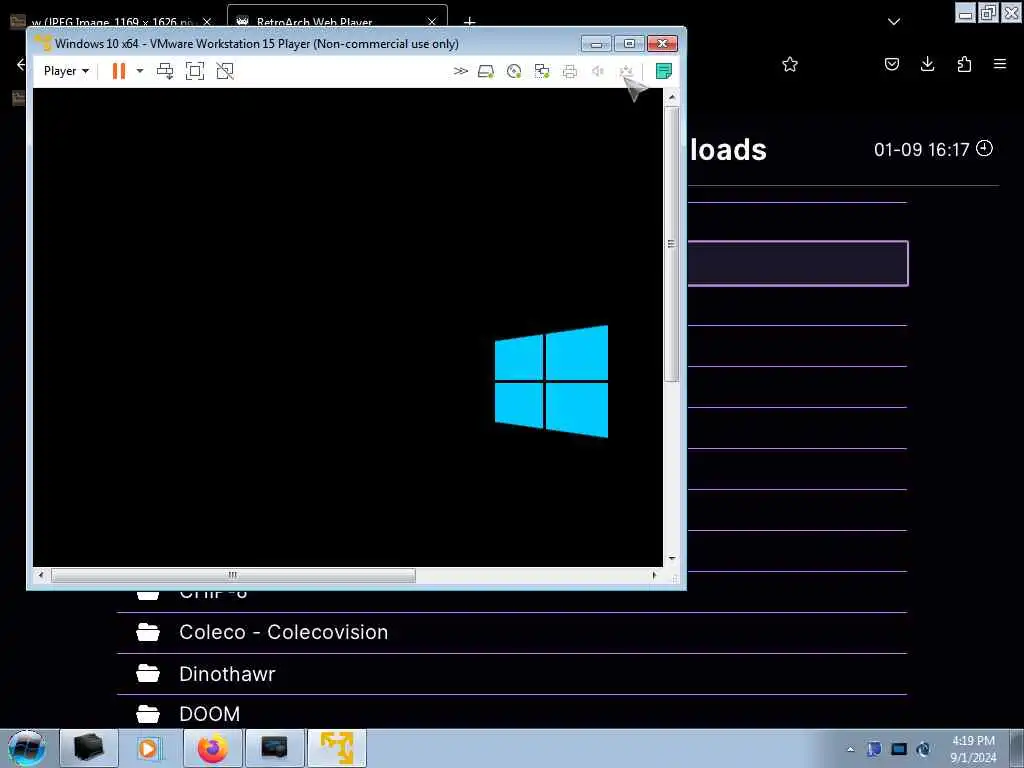This screenshot has width=1024, height=768.
Task: Click the VMware vertical scrollbar down arrow
Action: pos(672,559)
